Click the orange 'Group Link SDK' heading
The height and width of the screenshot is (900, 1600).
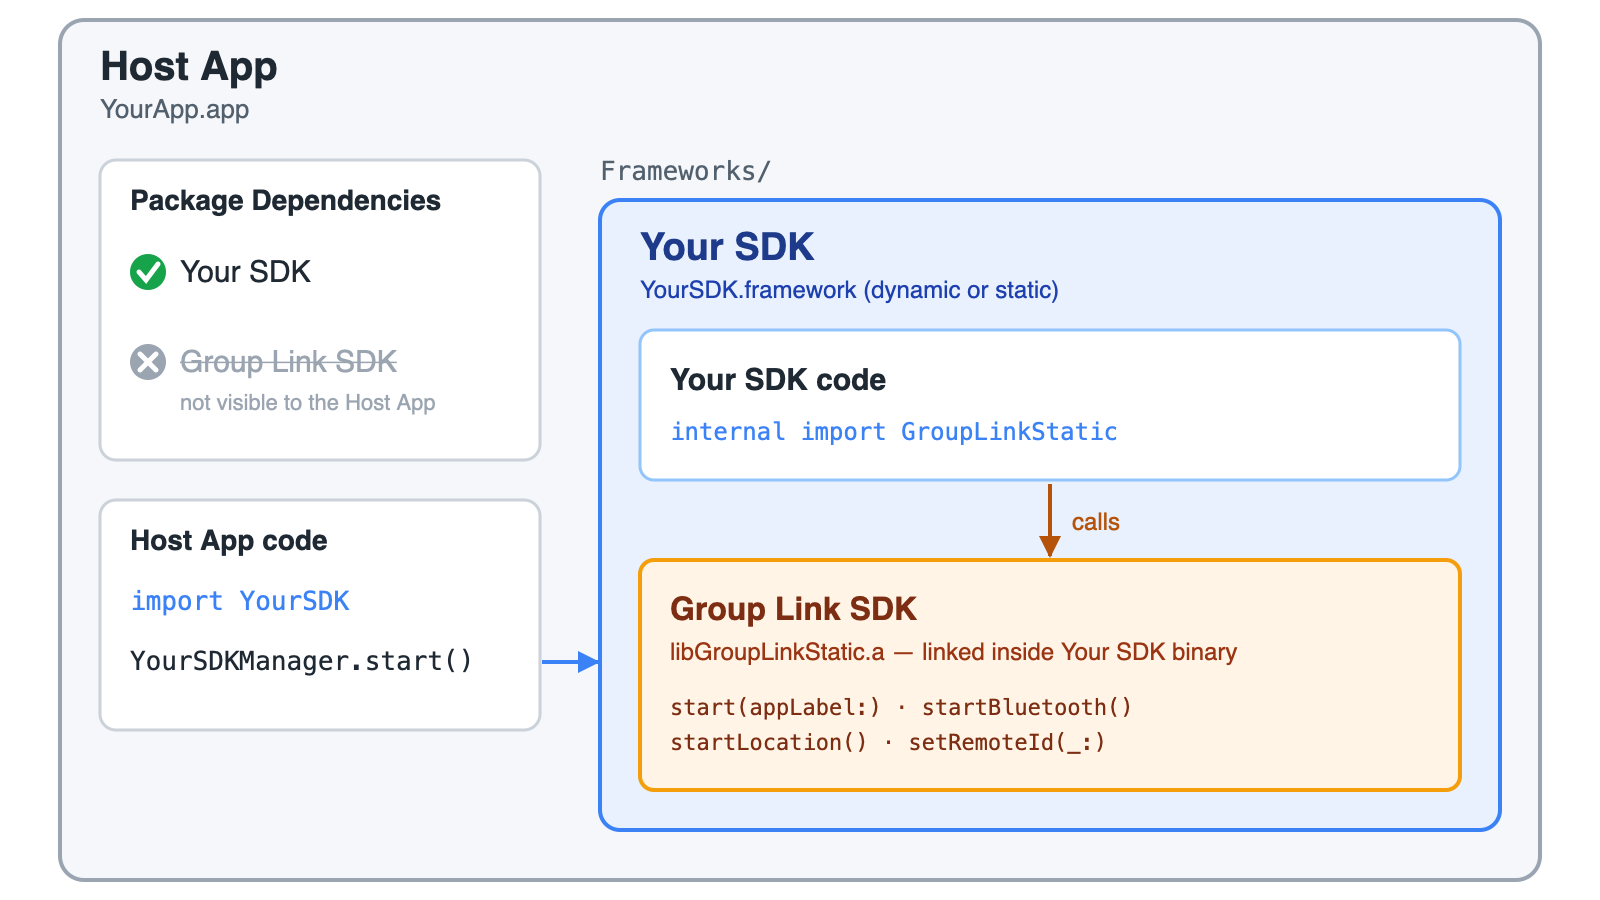pos(793,609)
